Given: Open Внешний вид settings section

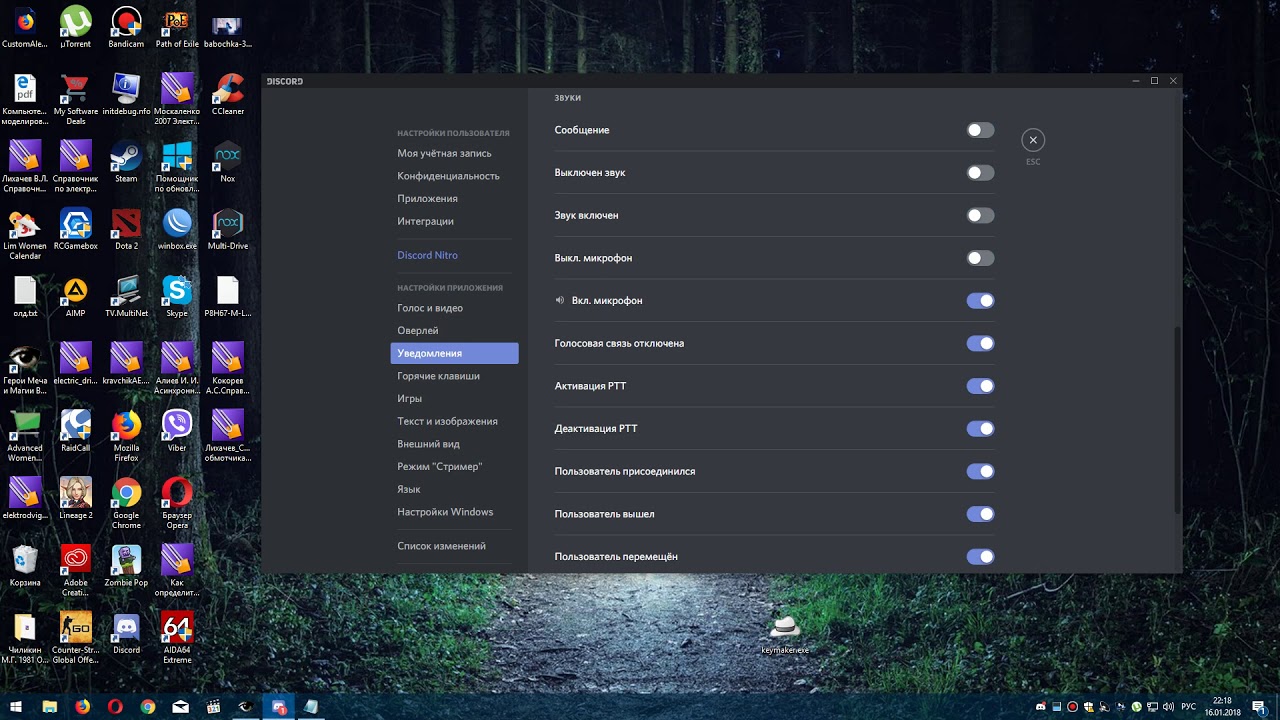Looking at the screenshot, I should tap(454, 444).
